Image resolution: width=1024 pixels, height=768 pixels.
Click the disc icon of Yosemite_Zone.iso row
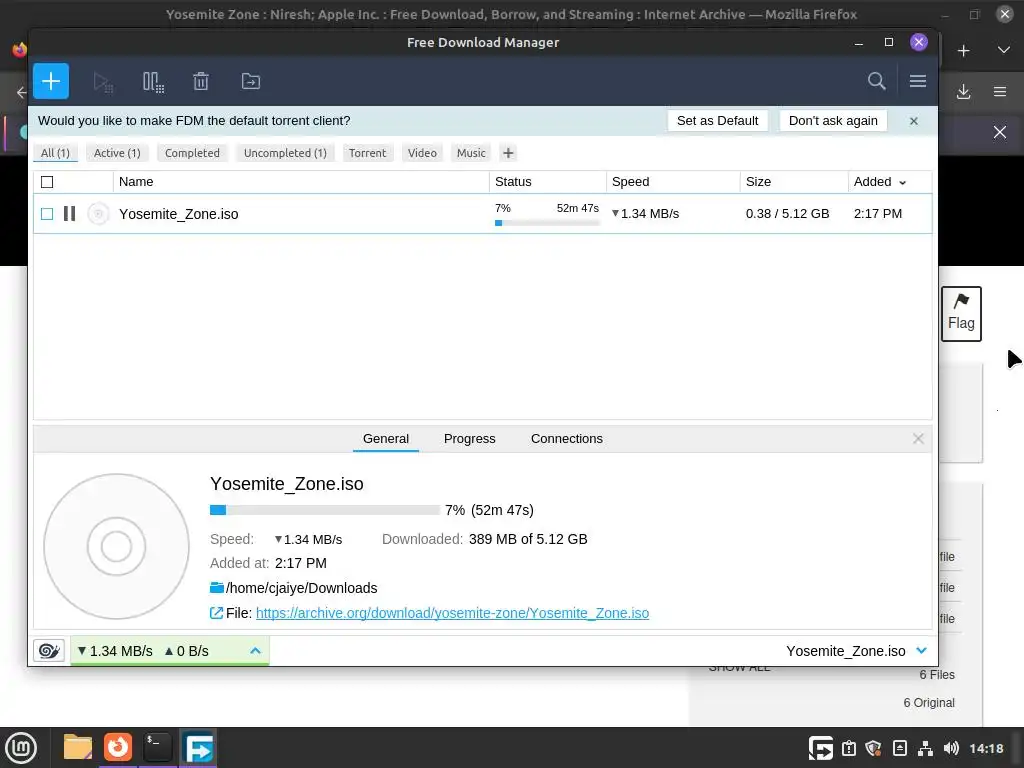pyautogui.click(x=98, y=214)
